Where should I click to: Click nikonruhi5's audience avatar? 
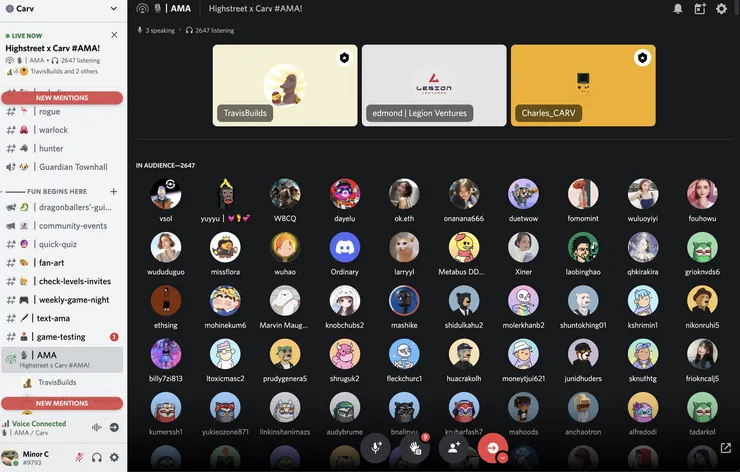pyautogui.click(x=702, y=300)
